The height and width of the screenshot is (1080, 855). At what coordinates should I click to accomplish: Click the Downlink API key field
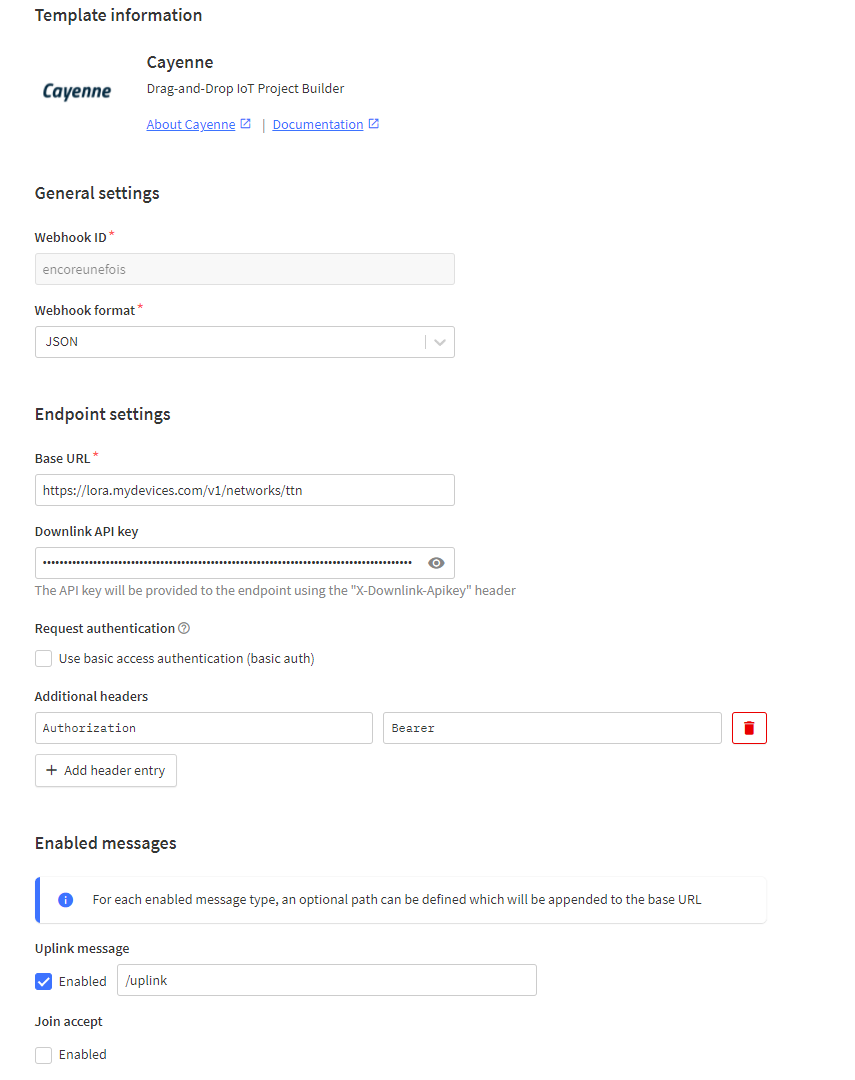click(245, 563)
